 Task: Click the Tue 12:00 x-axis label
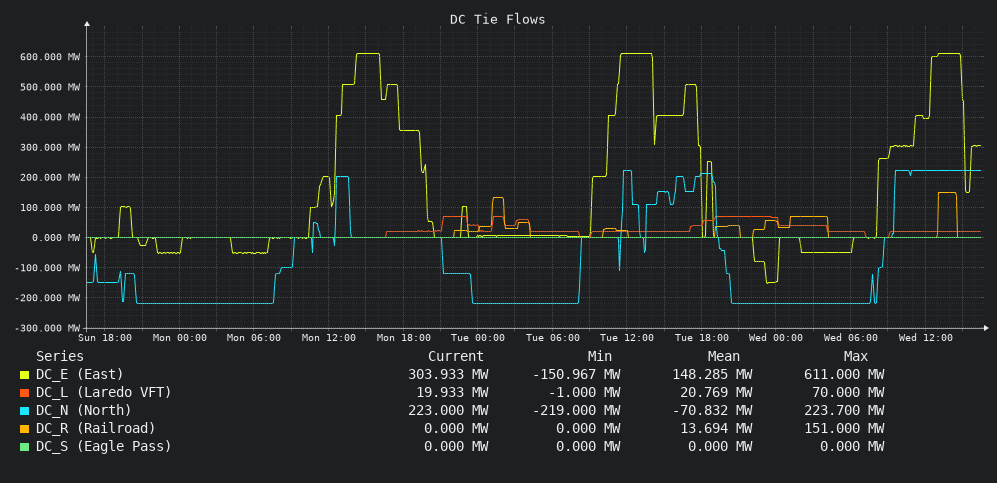[x=627, y=338]
